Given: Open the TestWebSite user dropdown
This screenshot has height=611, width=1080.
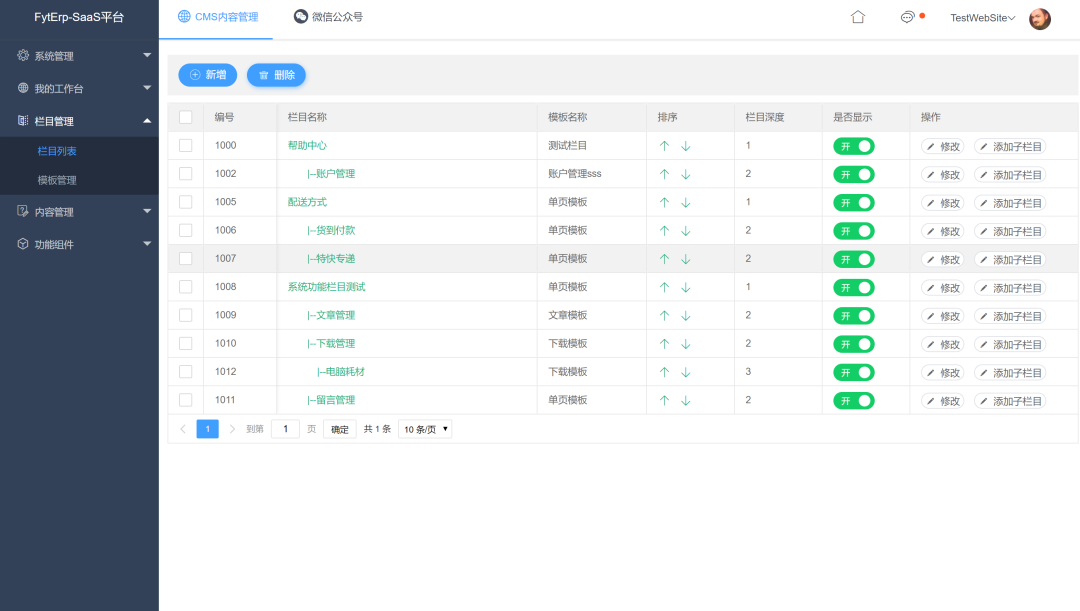Looking at the screenshot, I should pyautogui.click(x=982, y=18).
